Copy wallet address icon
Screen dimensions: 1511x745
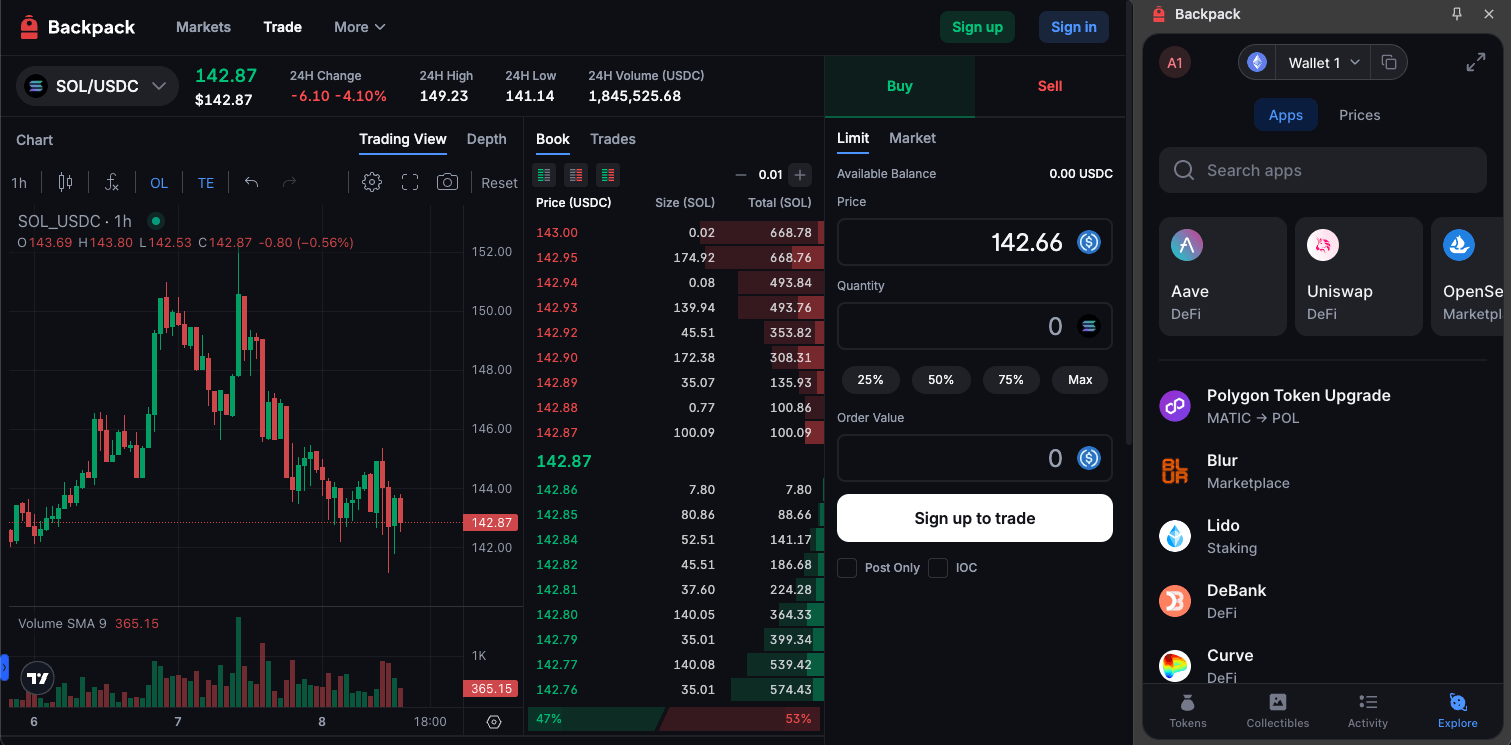click(x=1388, y=62)
